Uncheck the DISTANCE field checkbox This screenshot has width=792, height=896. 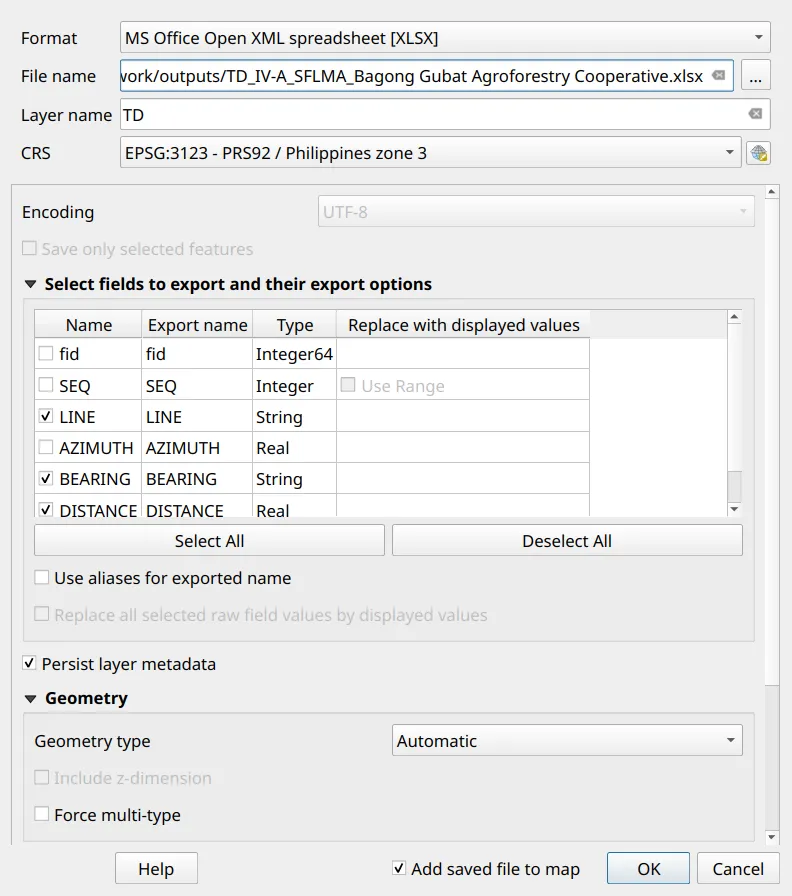pos(46,509)
